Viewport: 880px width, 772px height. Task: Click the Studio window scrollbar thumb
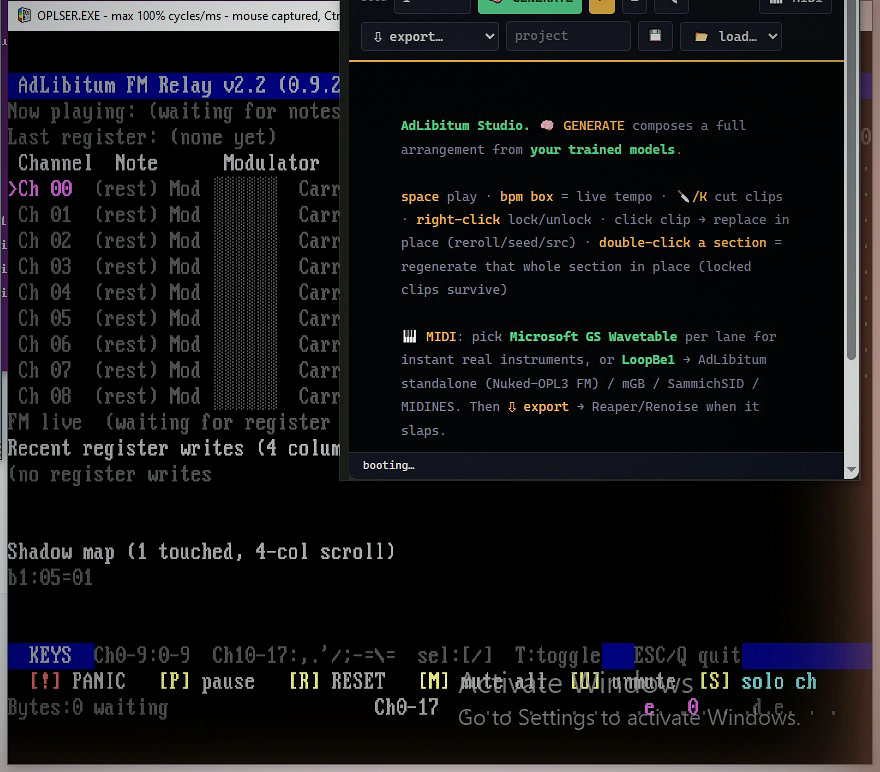click(x=851, y=180)
